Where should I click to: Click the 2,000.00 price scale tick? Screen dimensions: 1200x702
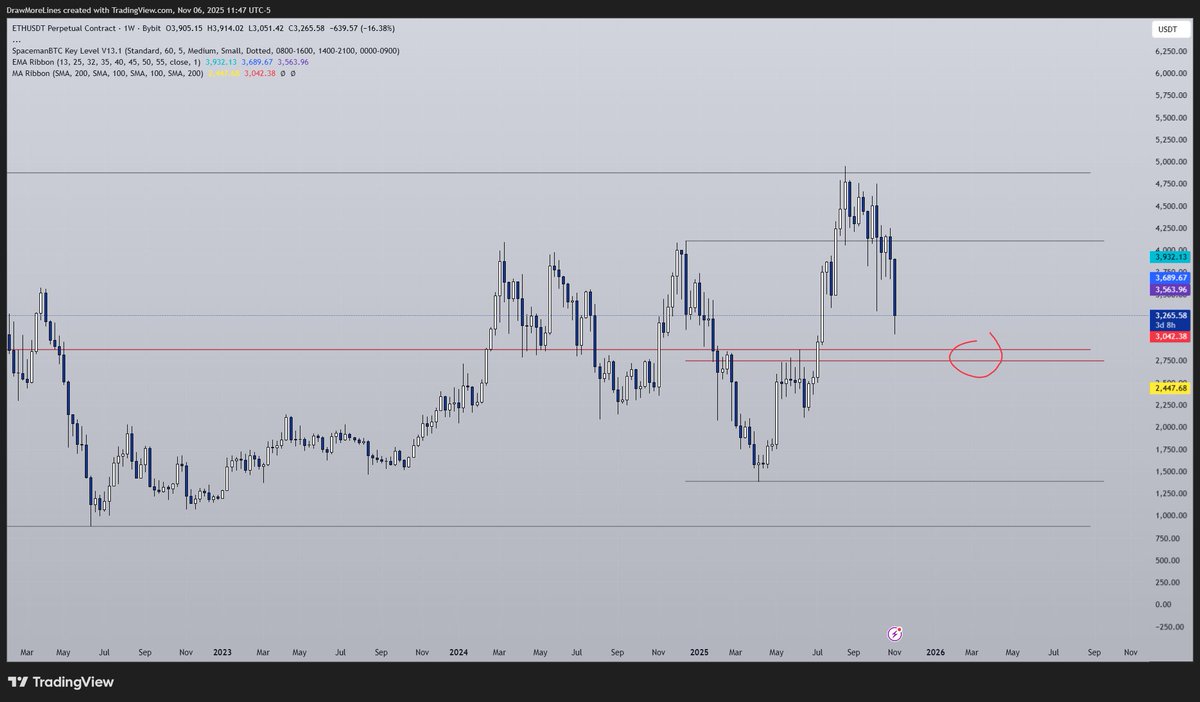coord(1169,427)
